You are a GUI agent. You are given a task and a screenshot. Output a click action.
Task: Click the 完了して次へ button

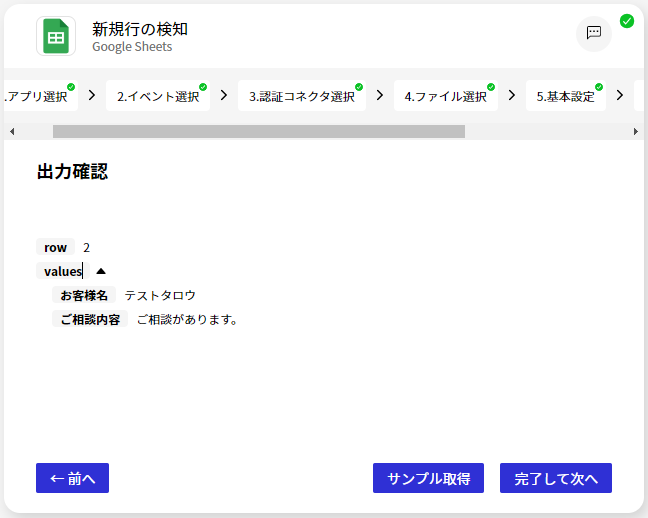(x=555, y=478)
